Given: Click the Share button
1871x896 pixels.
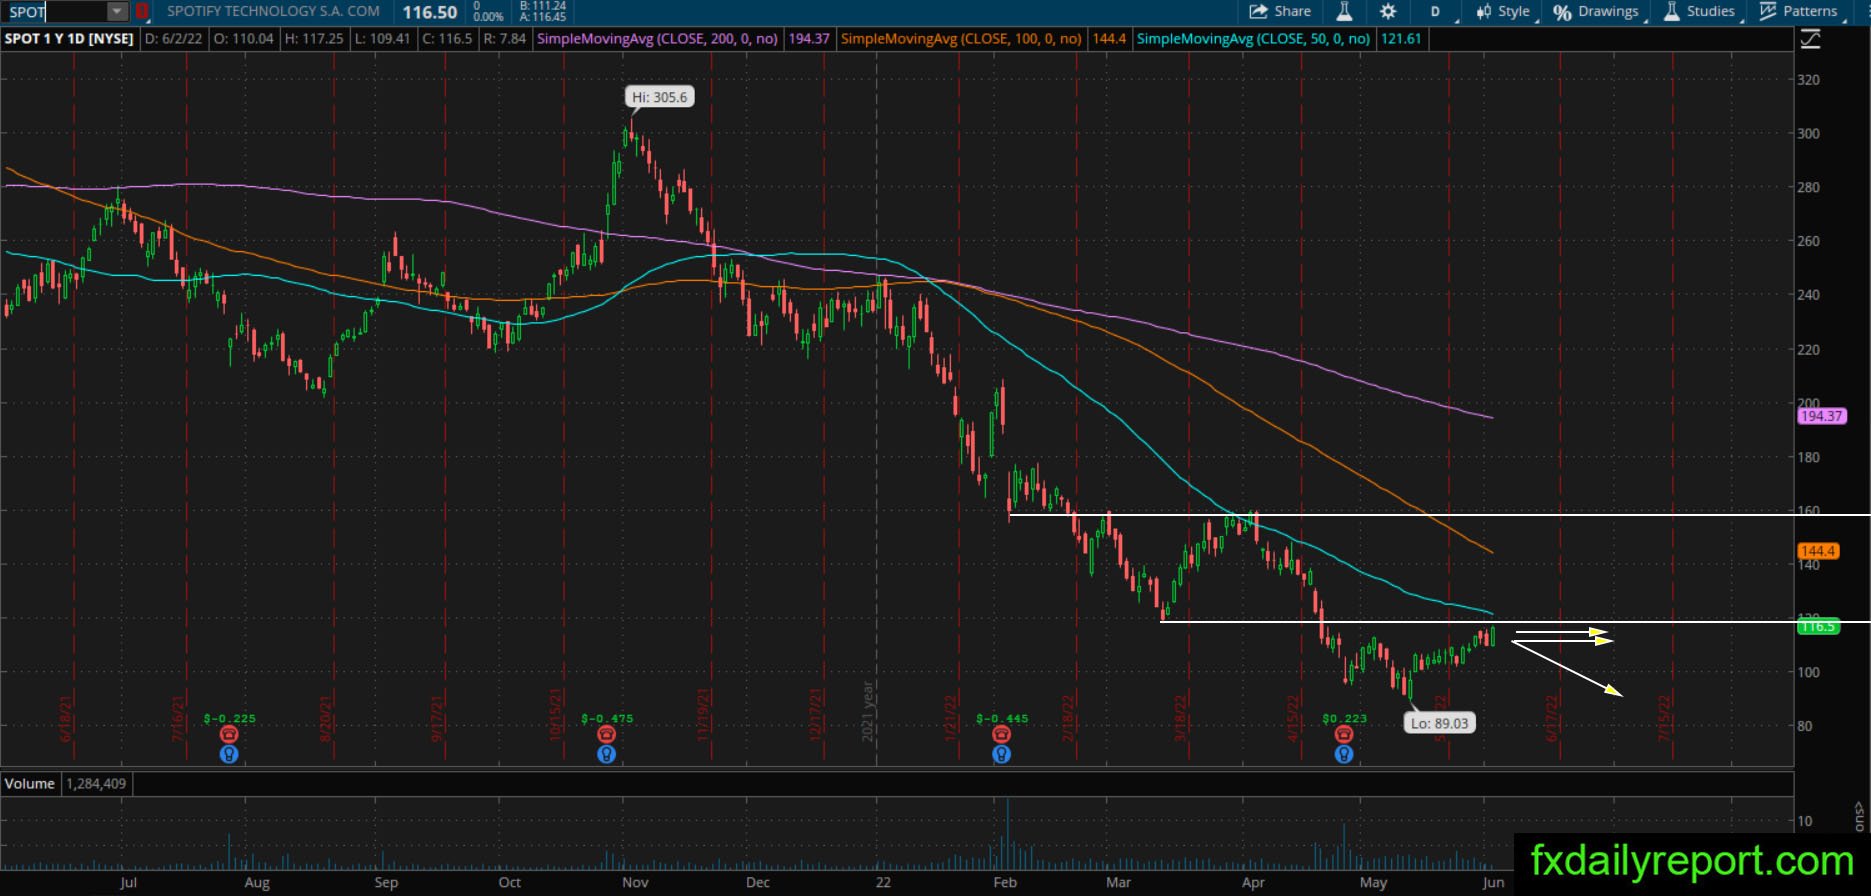Looking at the screenshot, I should 1281,12.
